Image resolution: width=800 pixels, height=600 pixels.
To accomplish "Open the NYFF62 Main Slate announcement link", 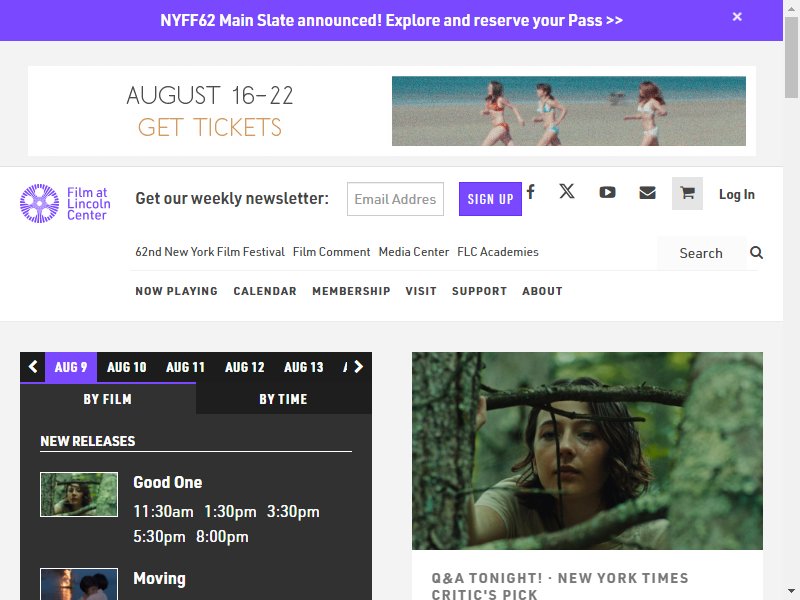I will 391,20.
